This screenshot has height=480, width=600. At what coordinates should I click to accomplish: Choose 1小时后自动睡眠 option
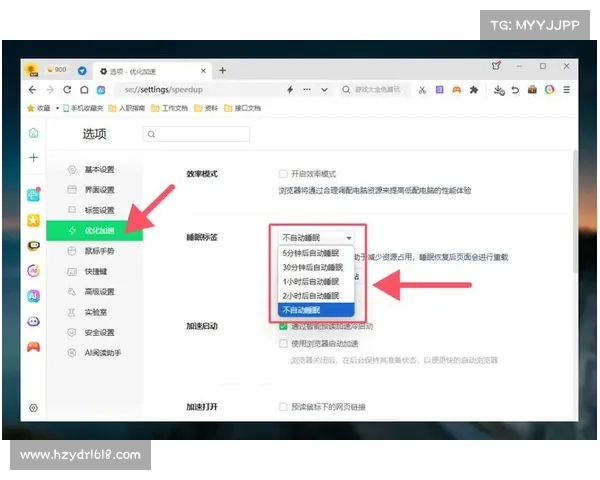(311, 282)
